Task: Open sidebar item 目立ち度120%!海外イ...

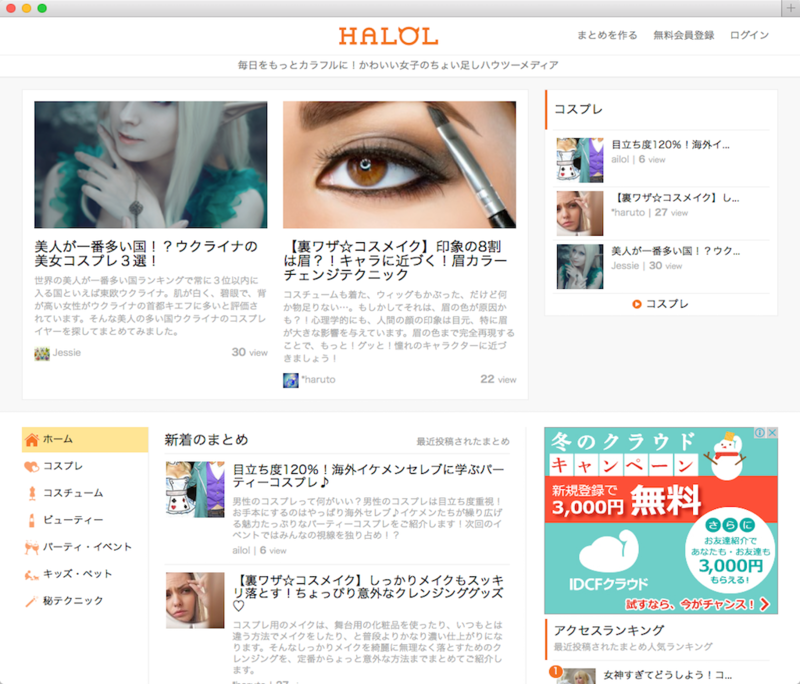Action: 670,145
